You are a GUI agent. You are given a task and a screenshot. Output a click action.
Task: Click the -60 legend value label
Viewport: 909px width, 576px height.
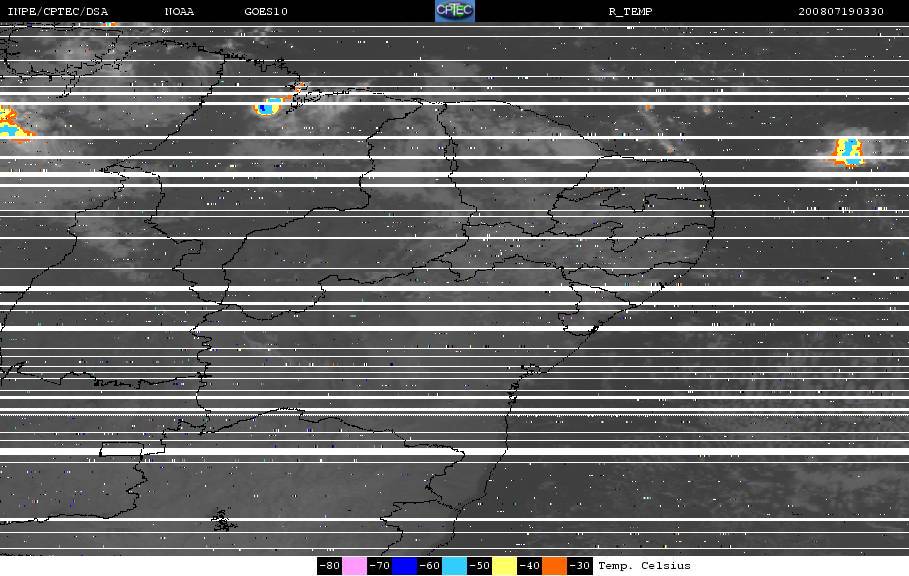click(430, 566)
